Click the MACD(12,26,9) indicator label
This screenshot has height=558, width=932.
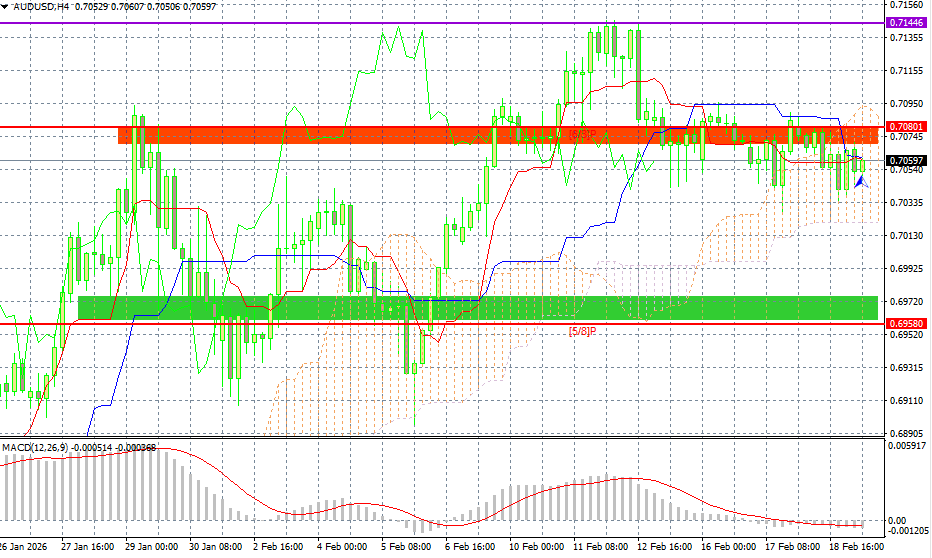(35, 447)
